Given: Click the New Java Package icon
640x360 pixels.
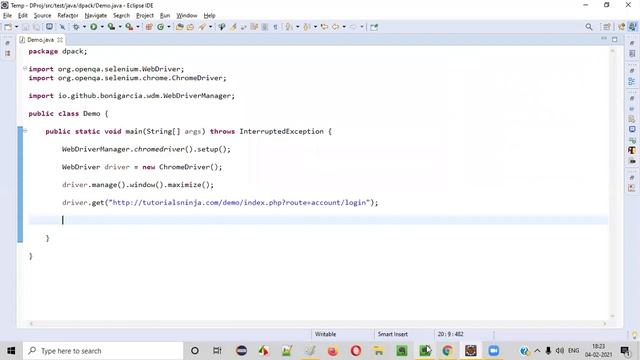Looking at the screenshot, I should [149, 27].
